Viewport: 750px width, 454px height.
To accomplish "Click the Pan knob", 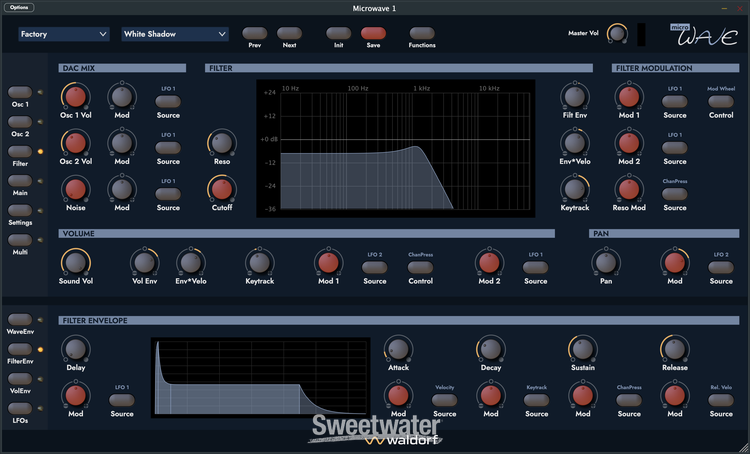I will 606,263.
